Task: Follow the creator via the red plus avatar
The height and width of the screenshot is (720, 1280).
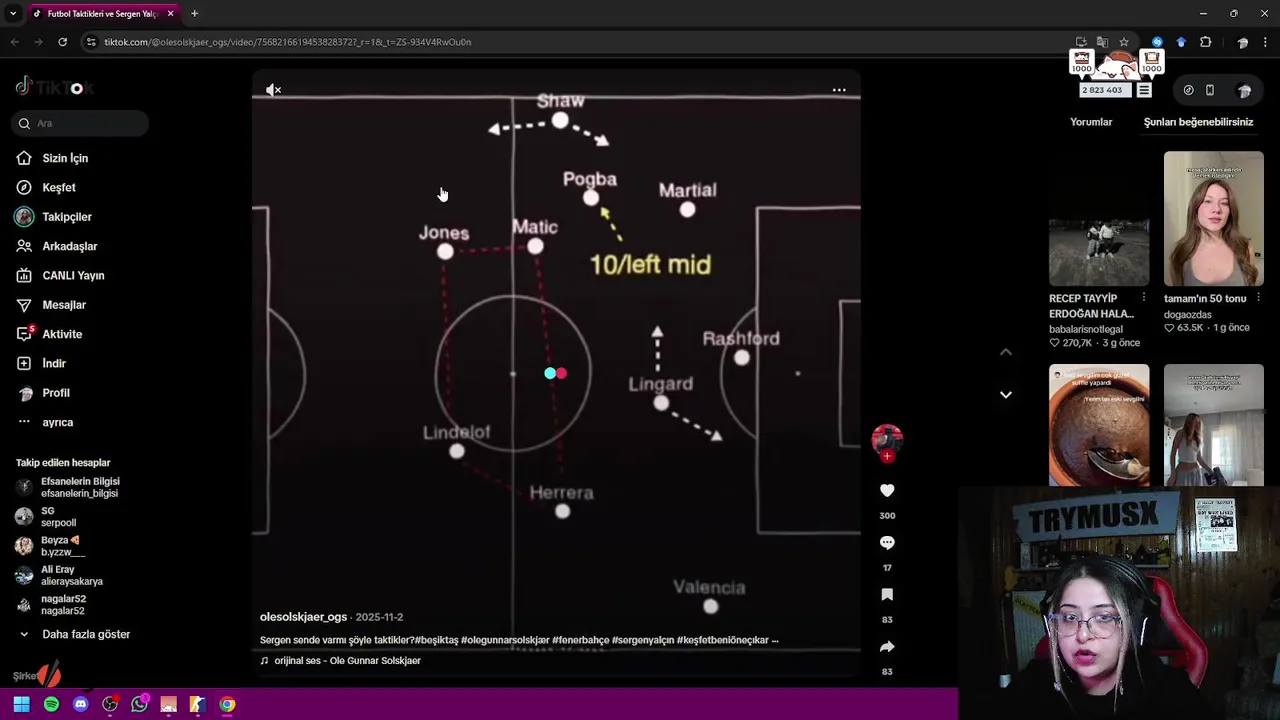Action: coord(887,456)
